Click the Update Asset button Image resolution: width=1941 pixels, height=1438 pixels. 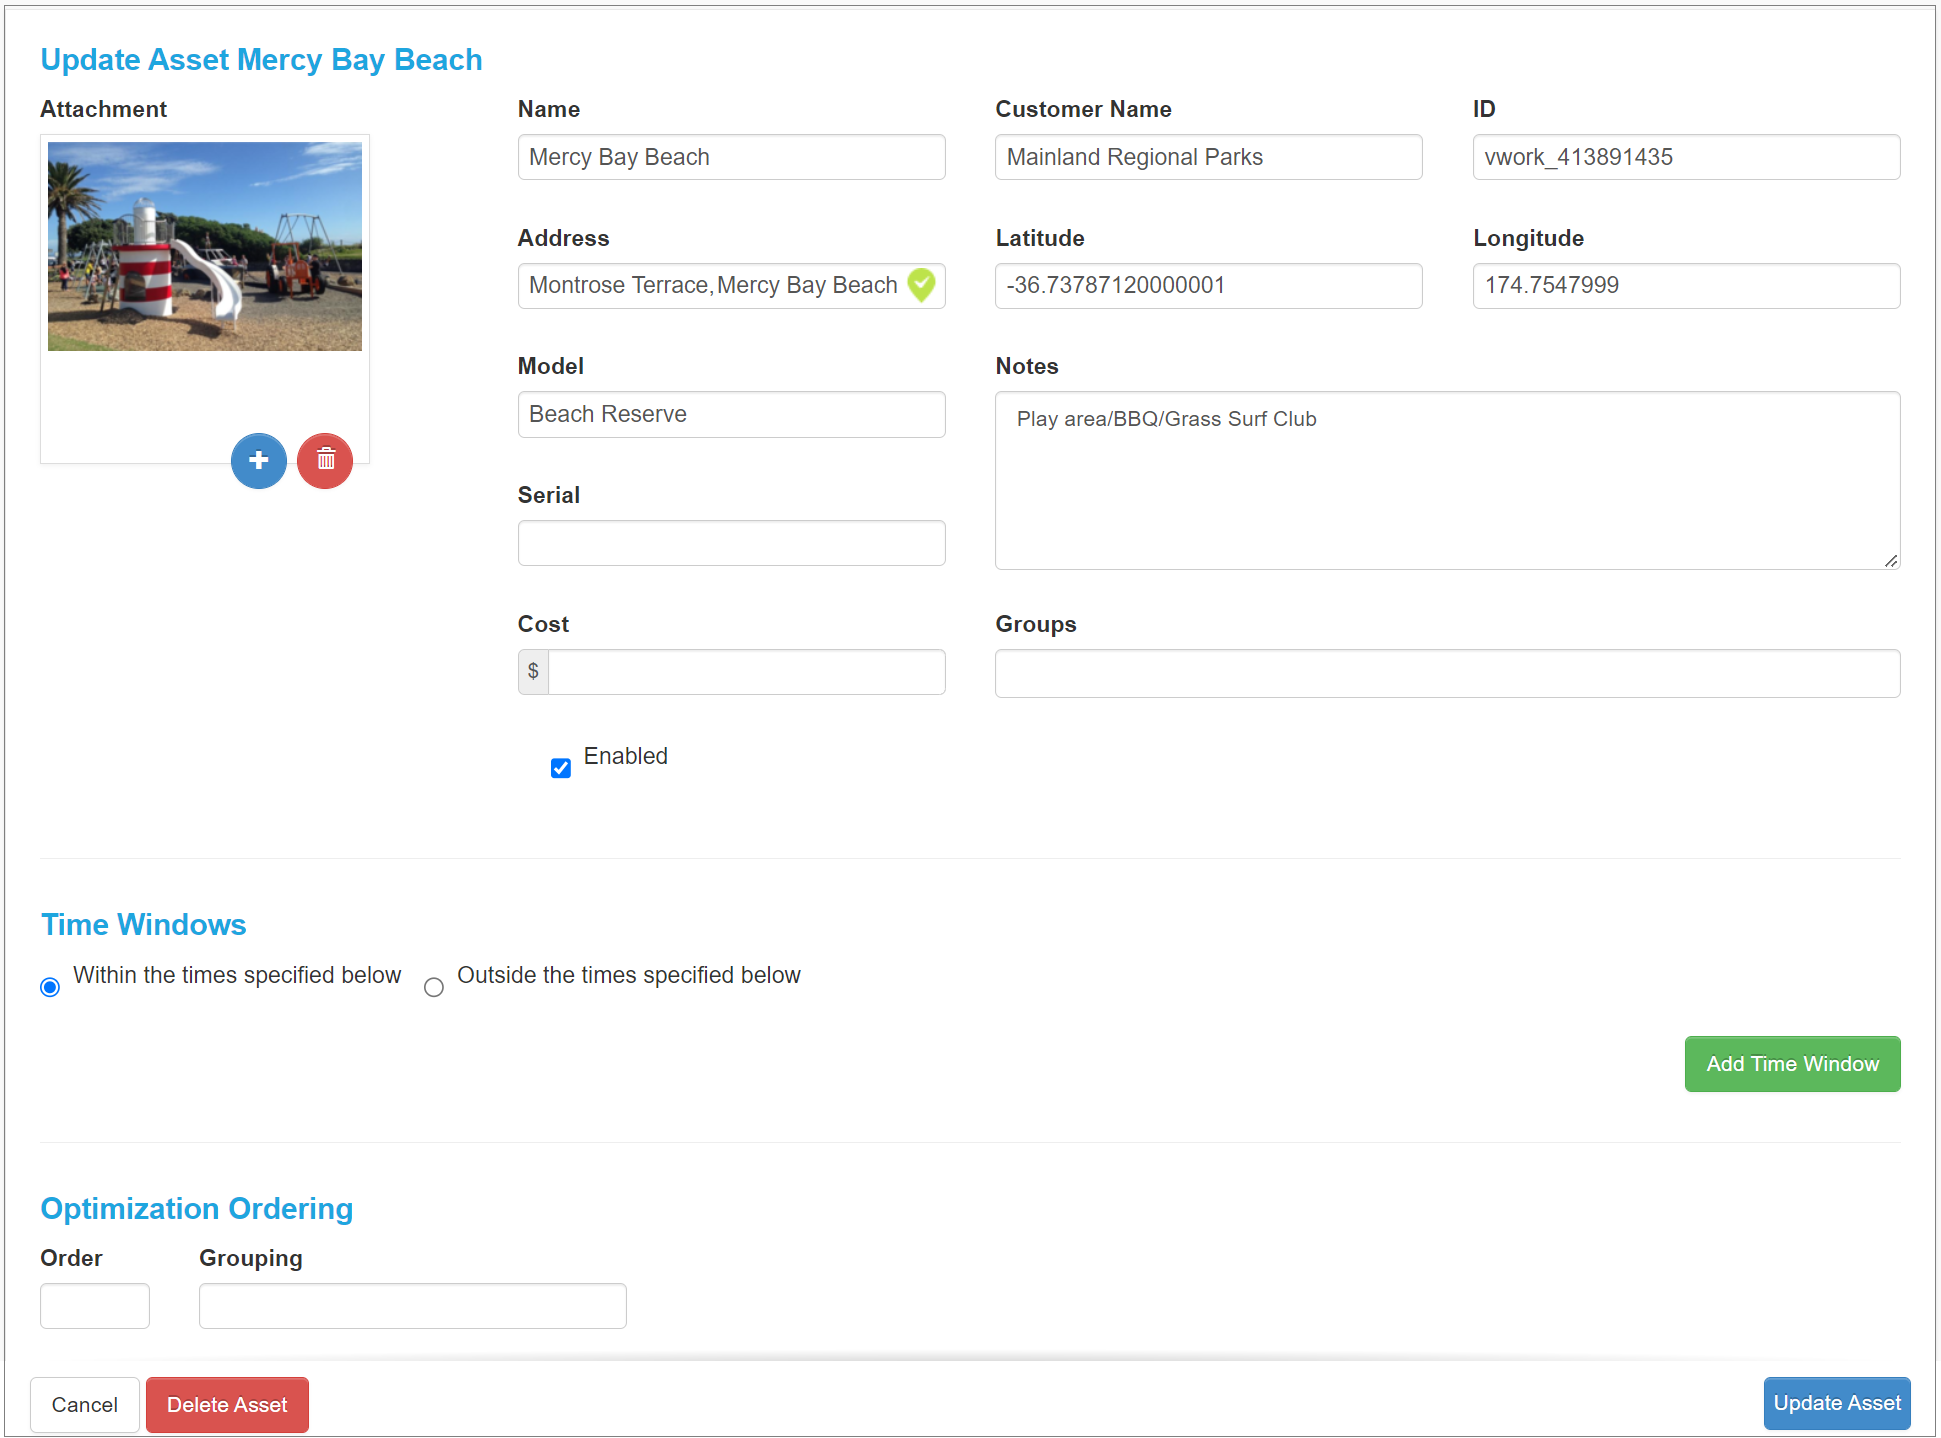click(1837, 1403)
